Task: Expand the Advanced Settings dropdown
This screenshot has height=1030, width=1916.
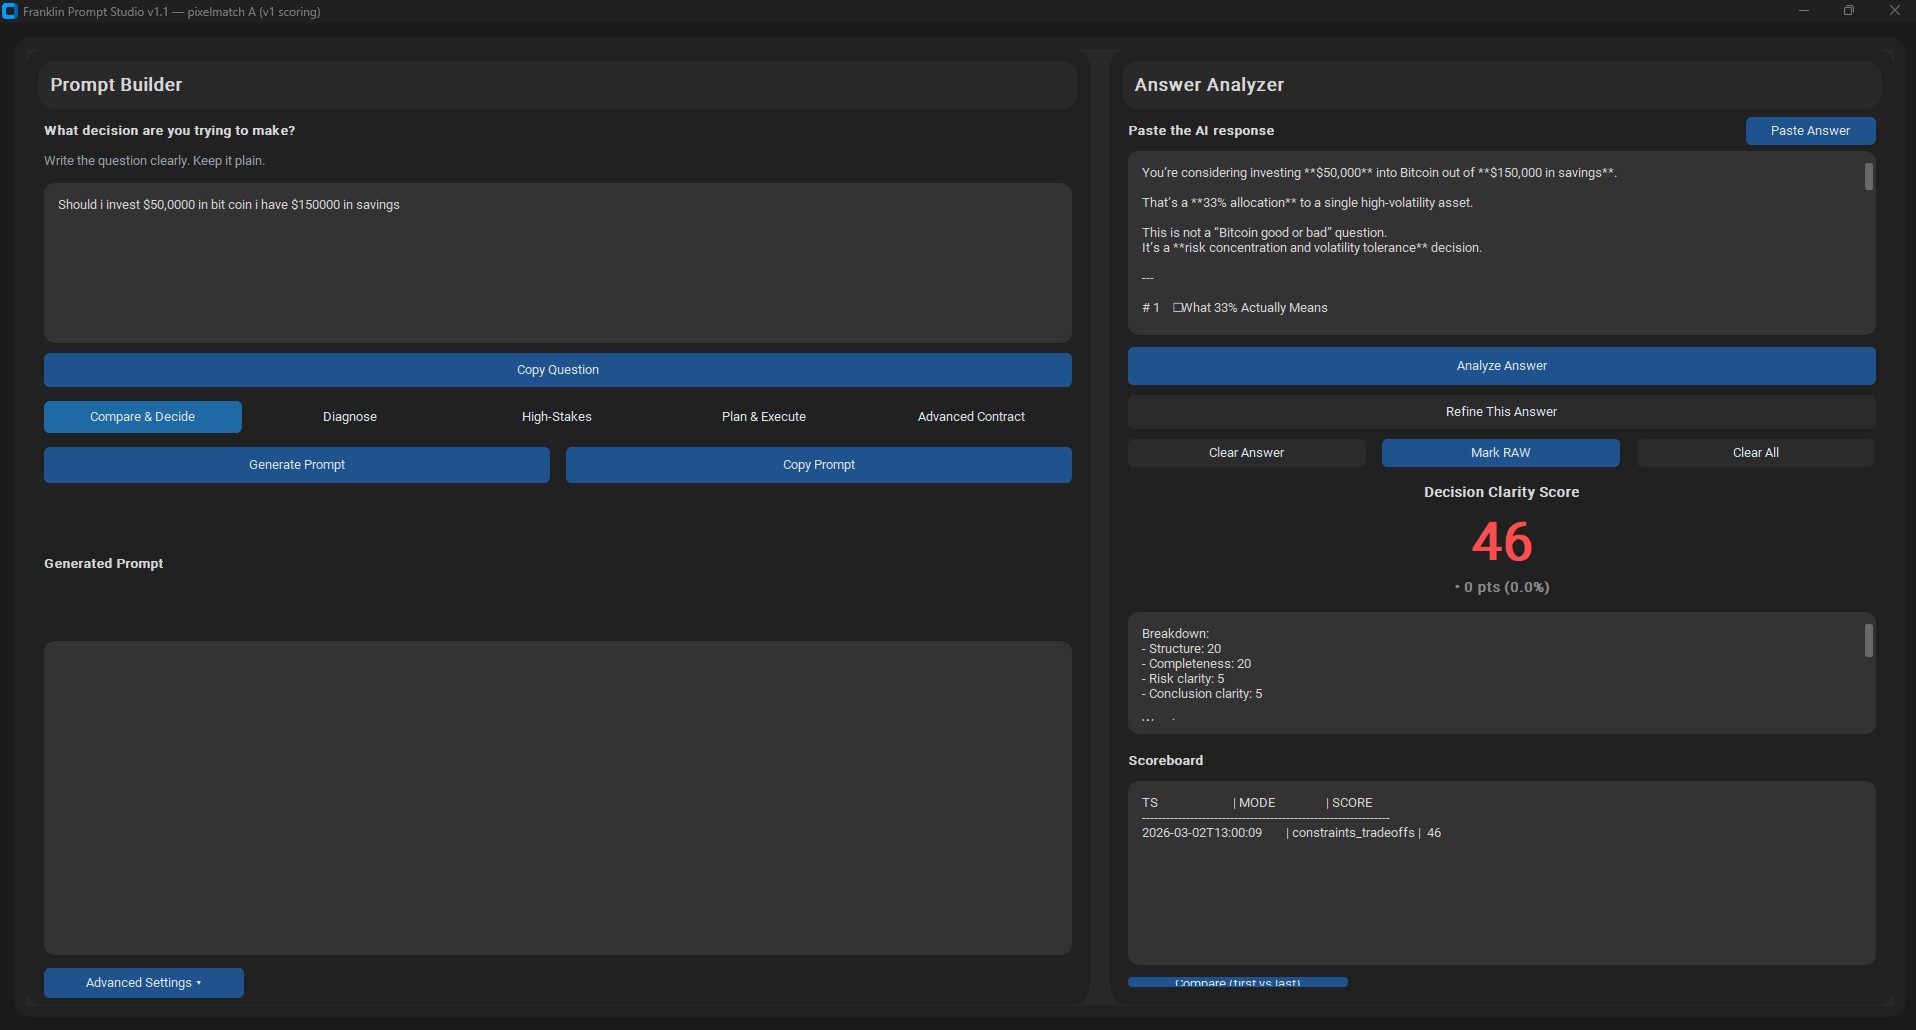Action: (x=143, y=983)
